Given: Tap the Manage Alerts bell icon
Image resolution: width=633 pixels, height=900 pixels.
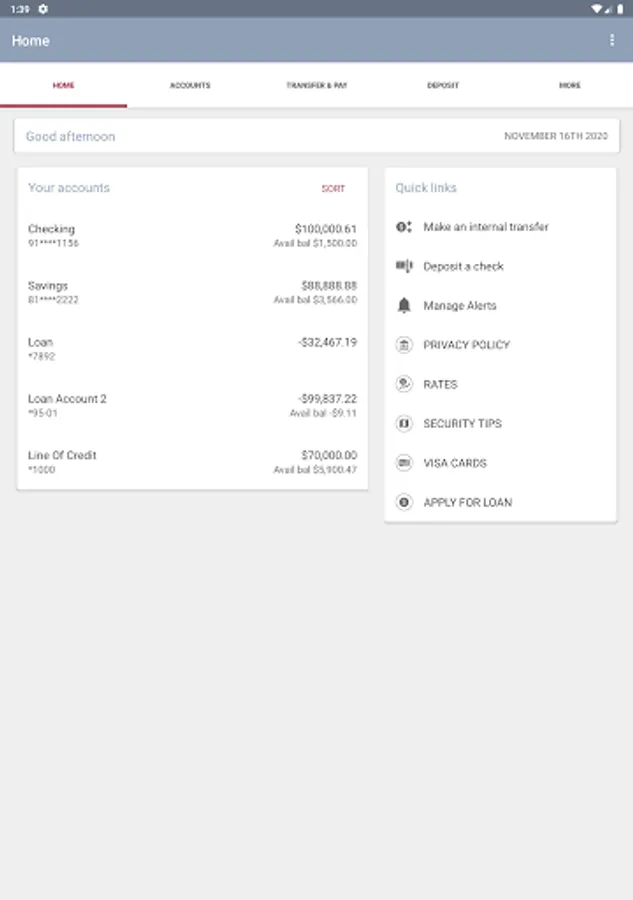Looking at the screenshot, I should coord(404,305).
